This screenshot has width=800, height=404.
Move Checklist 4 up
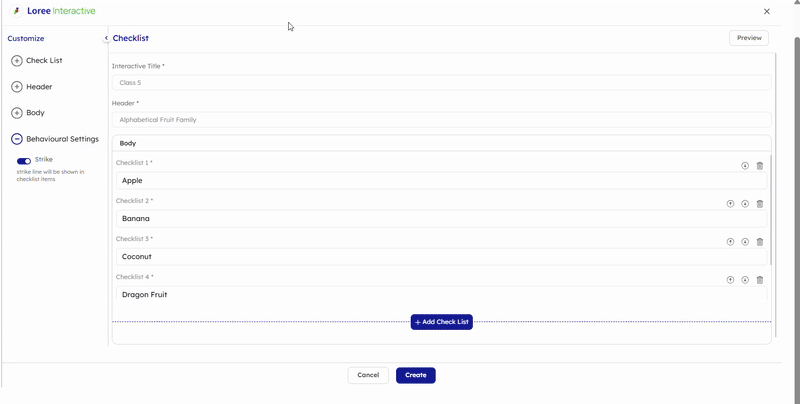pyautogui.click(x=730, y=280)
